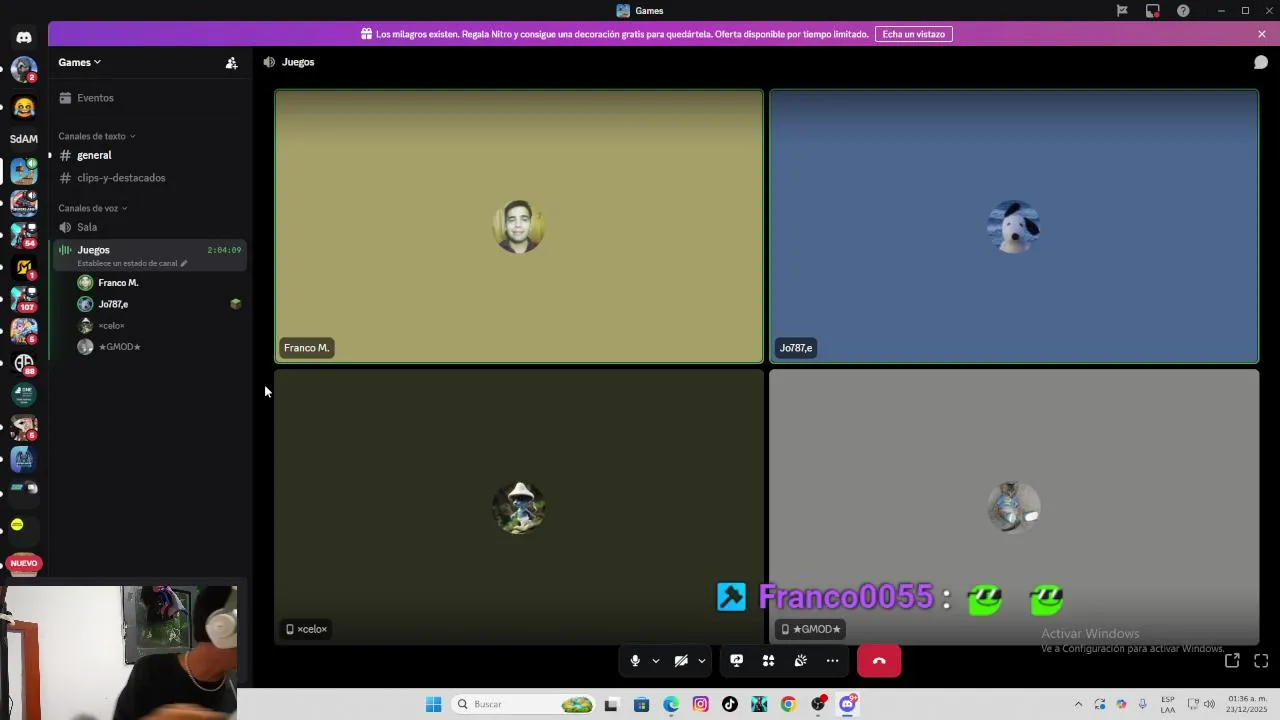Hang up the call with red button

click(879, 661)
